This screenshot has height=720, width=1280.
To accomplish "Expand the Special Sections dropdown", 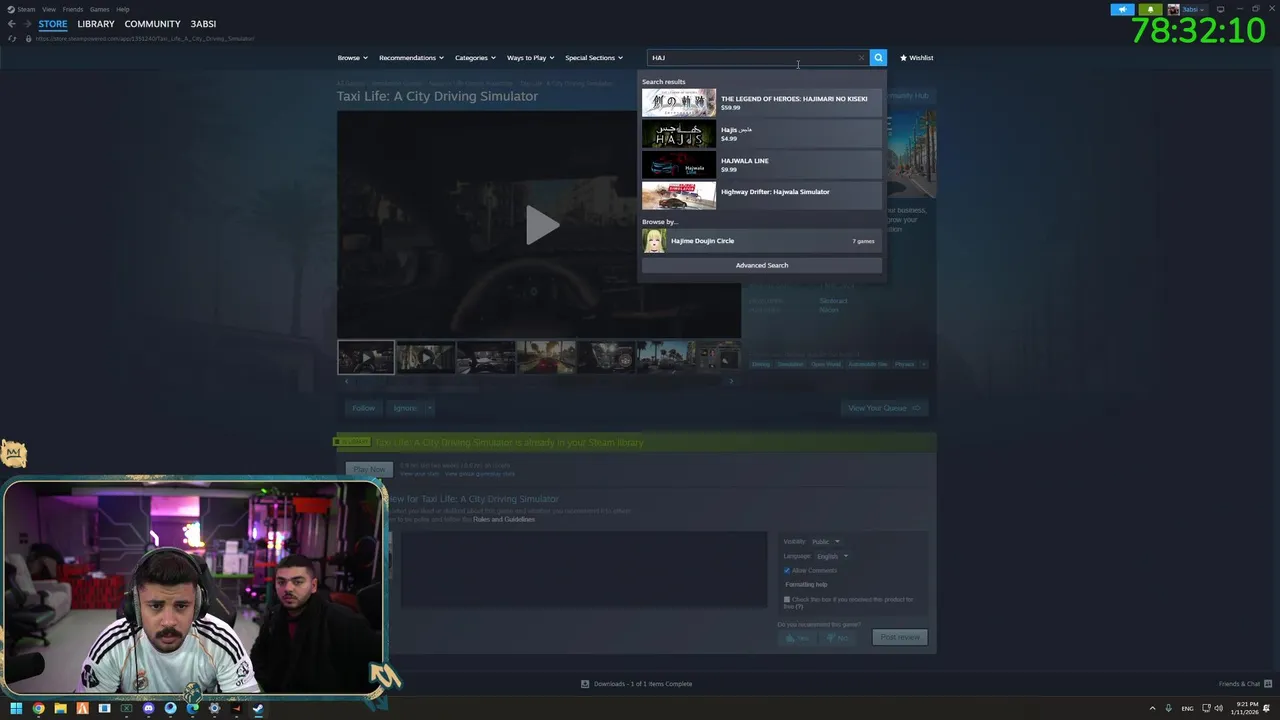I will (x=594, y=58).
